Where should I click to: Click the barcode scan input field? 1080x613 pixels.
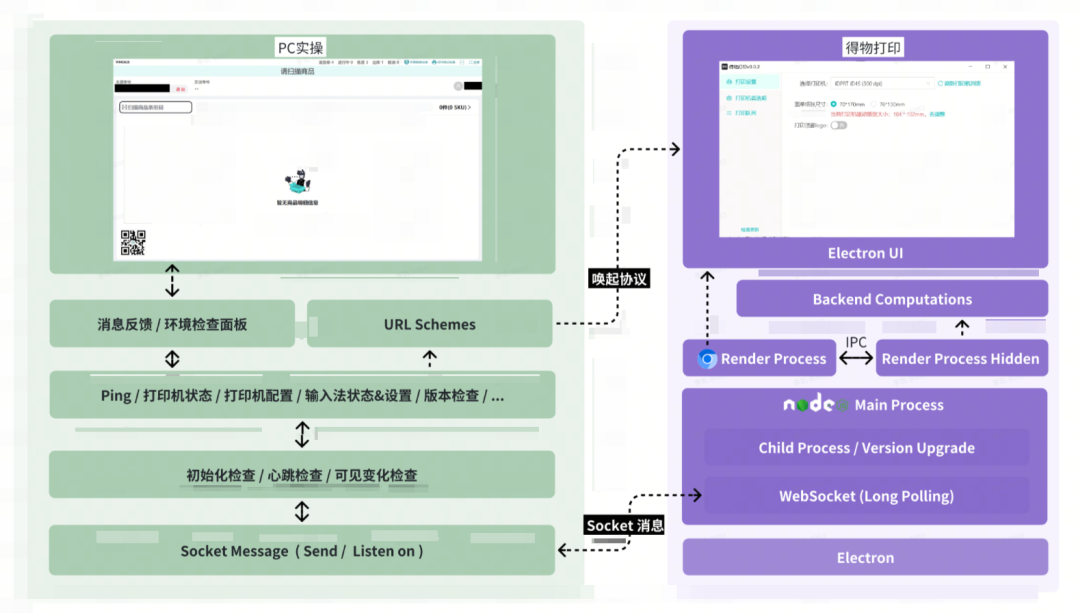coord(156,107)
